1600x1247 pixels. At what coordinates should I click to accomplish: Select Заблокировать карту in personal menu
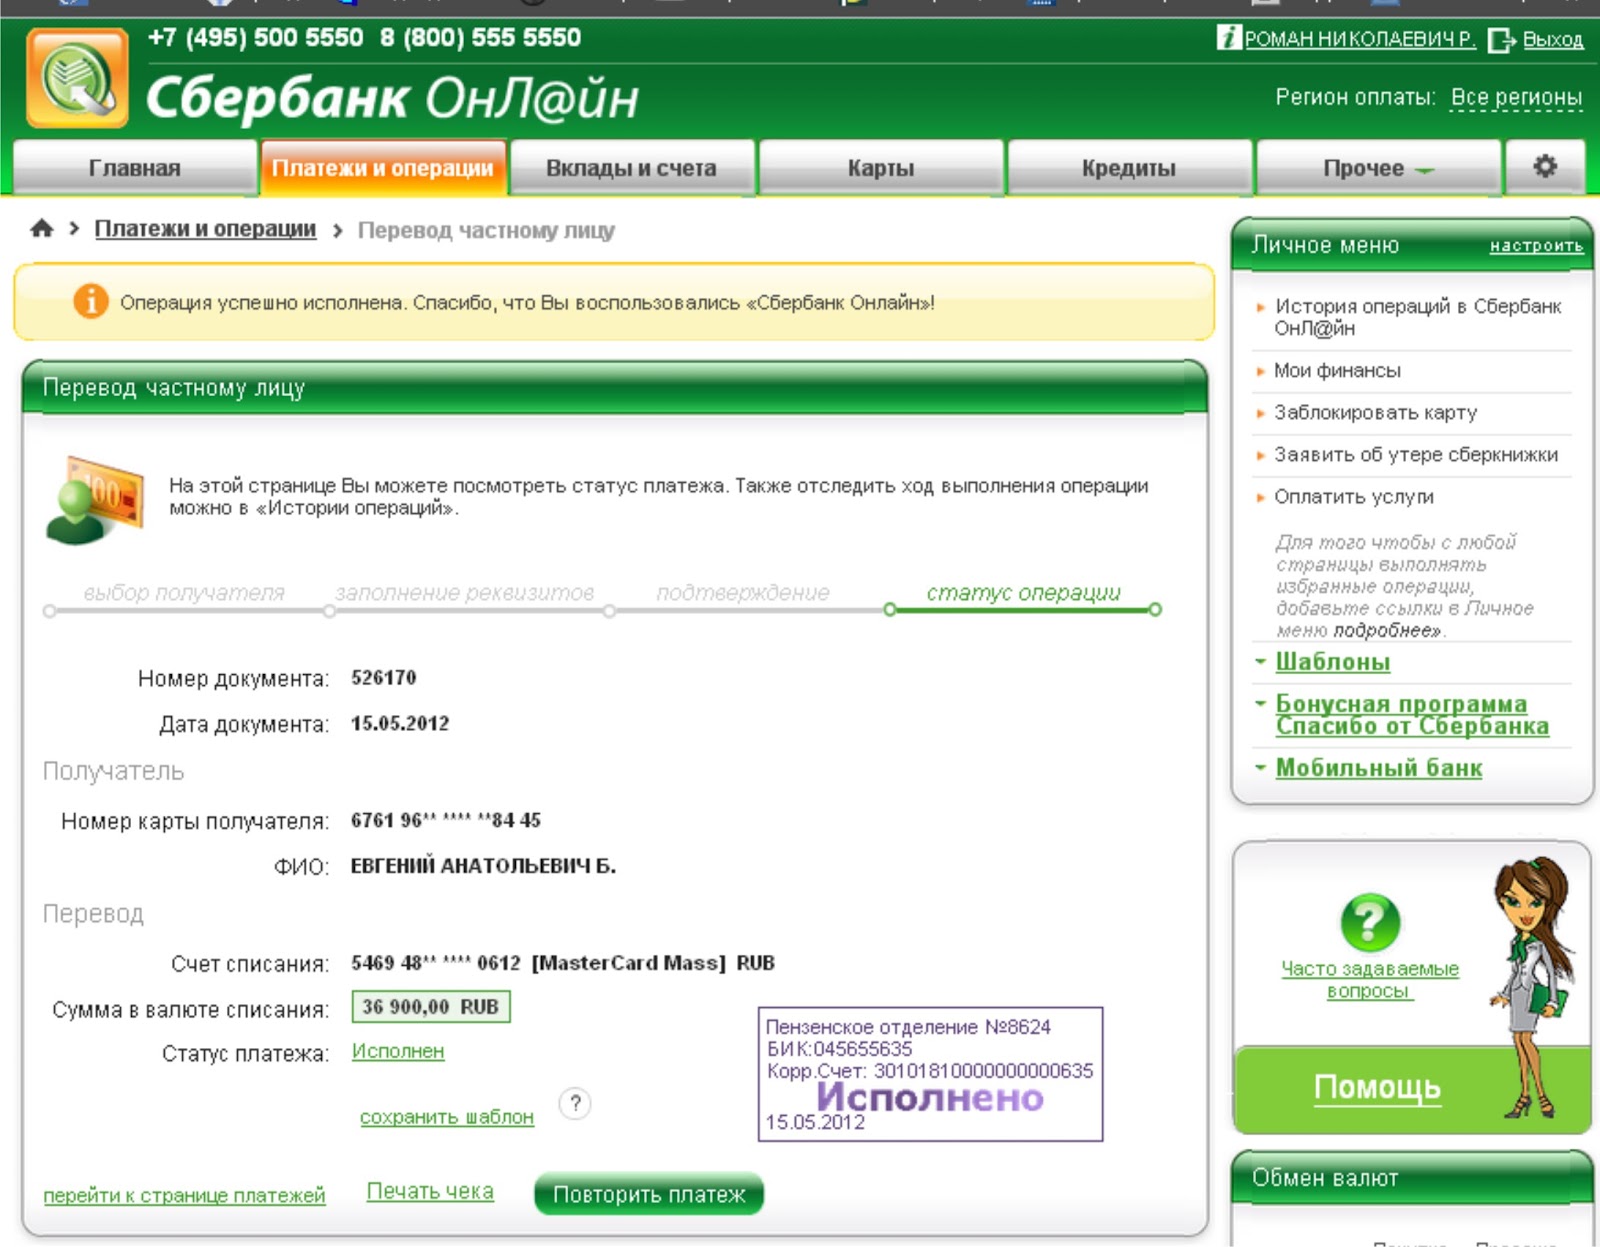1375,412
